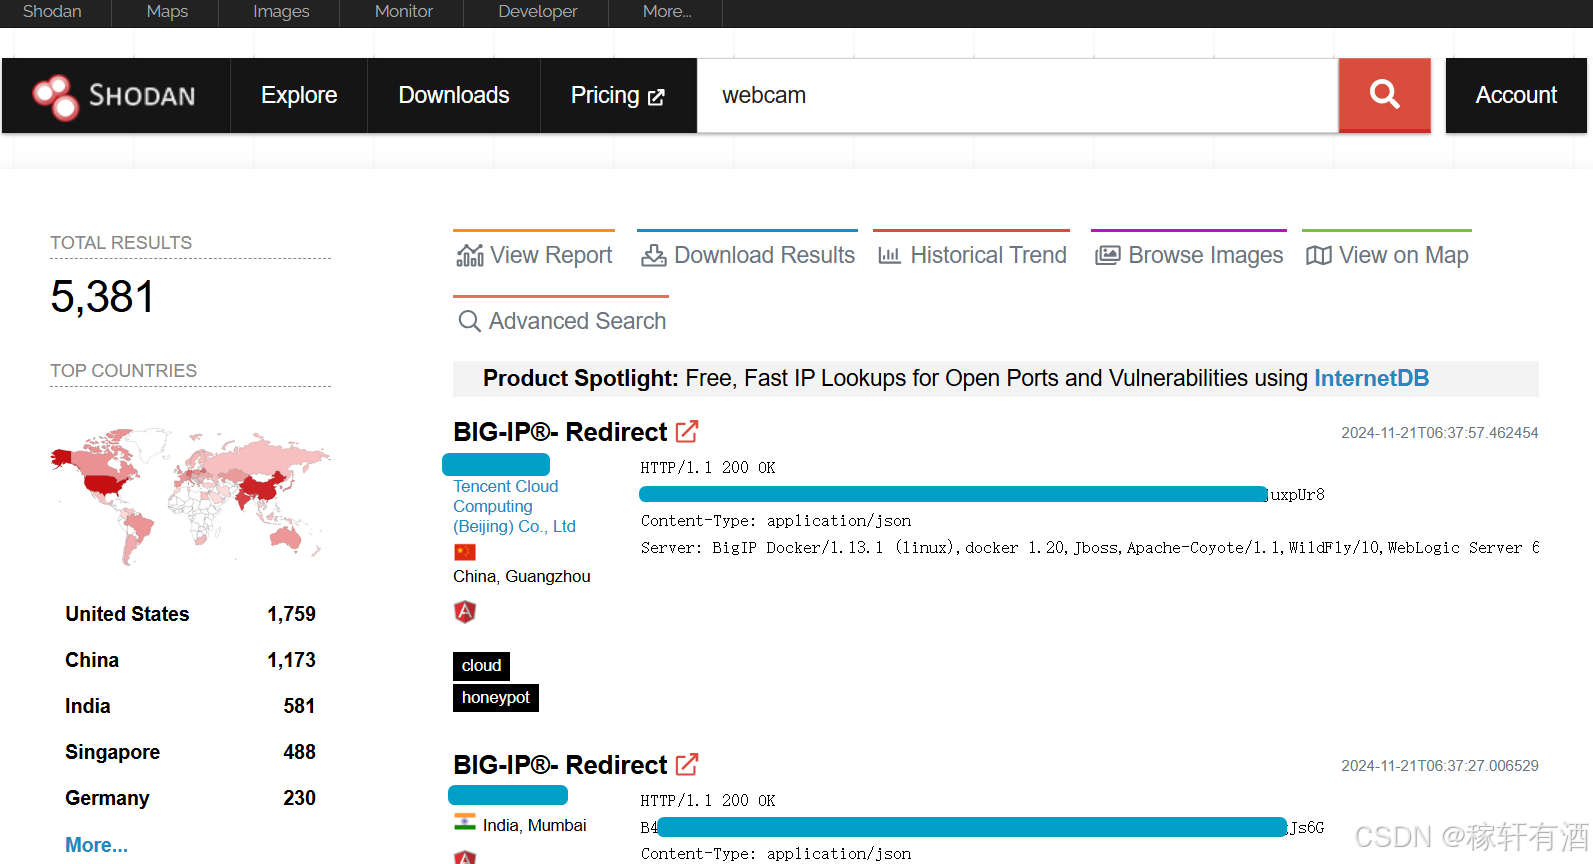Expand the More... top menu

coord(667,12)
